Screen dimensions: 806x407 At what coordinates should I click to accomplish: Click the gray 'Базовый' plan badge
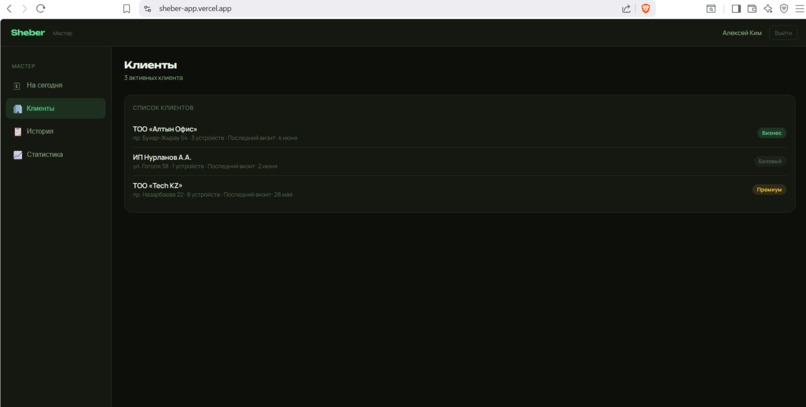tap(770, 161)
